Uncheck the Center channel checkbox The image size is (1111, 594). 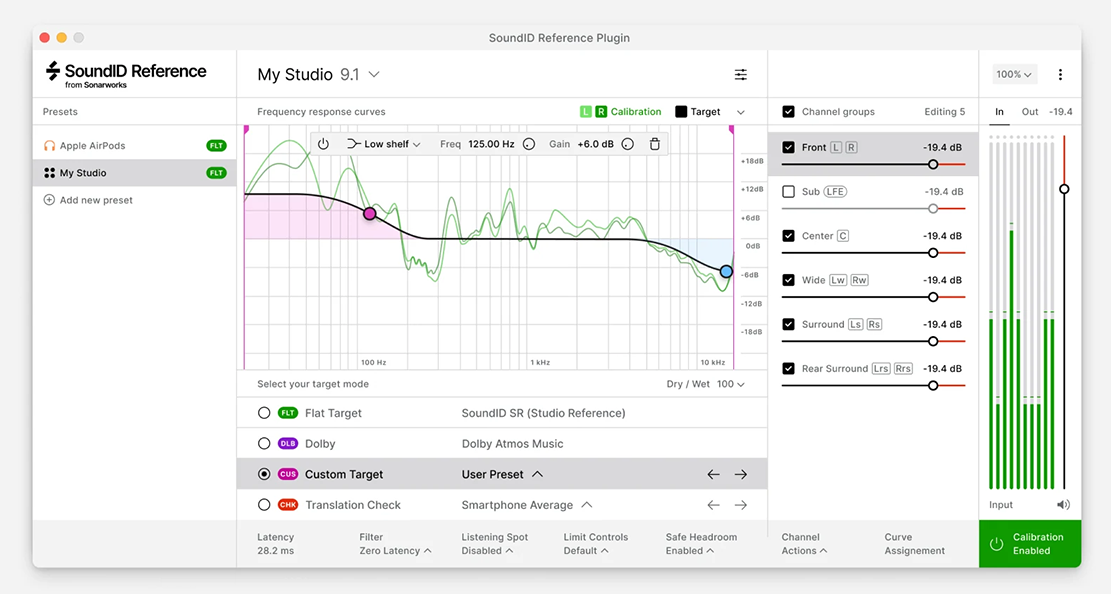(x=789, y=236)
